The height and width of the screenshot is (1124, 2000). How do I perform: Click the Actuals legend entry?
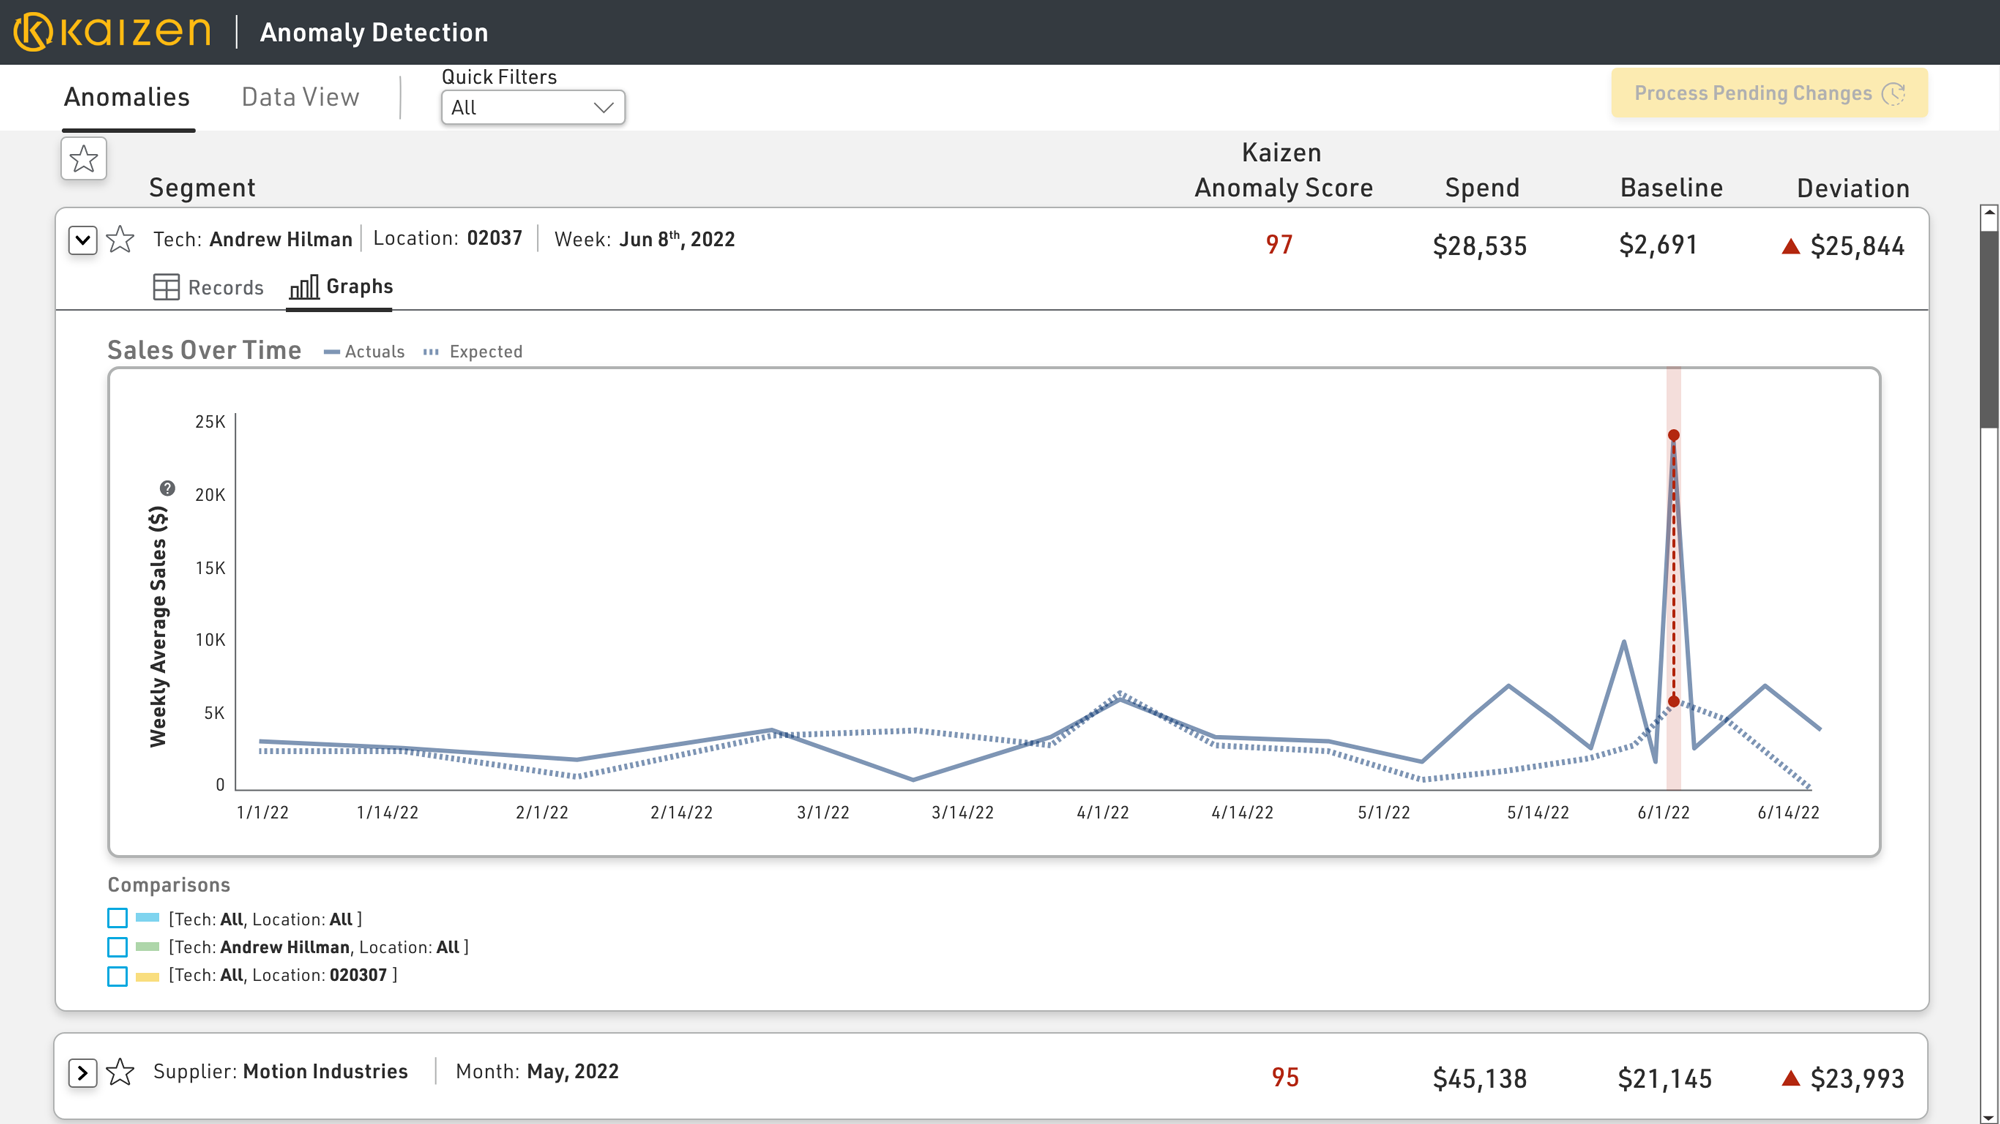click(364, 352)
